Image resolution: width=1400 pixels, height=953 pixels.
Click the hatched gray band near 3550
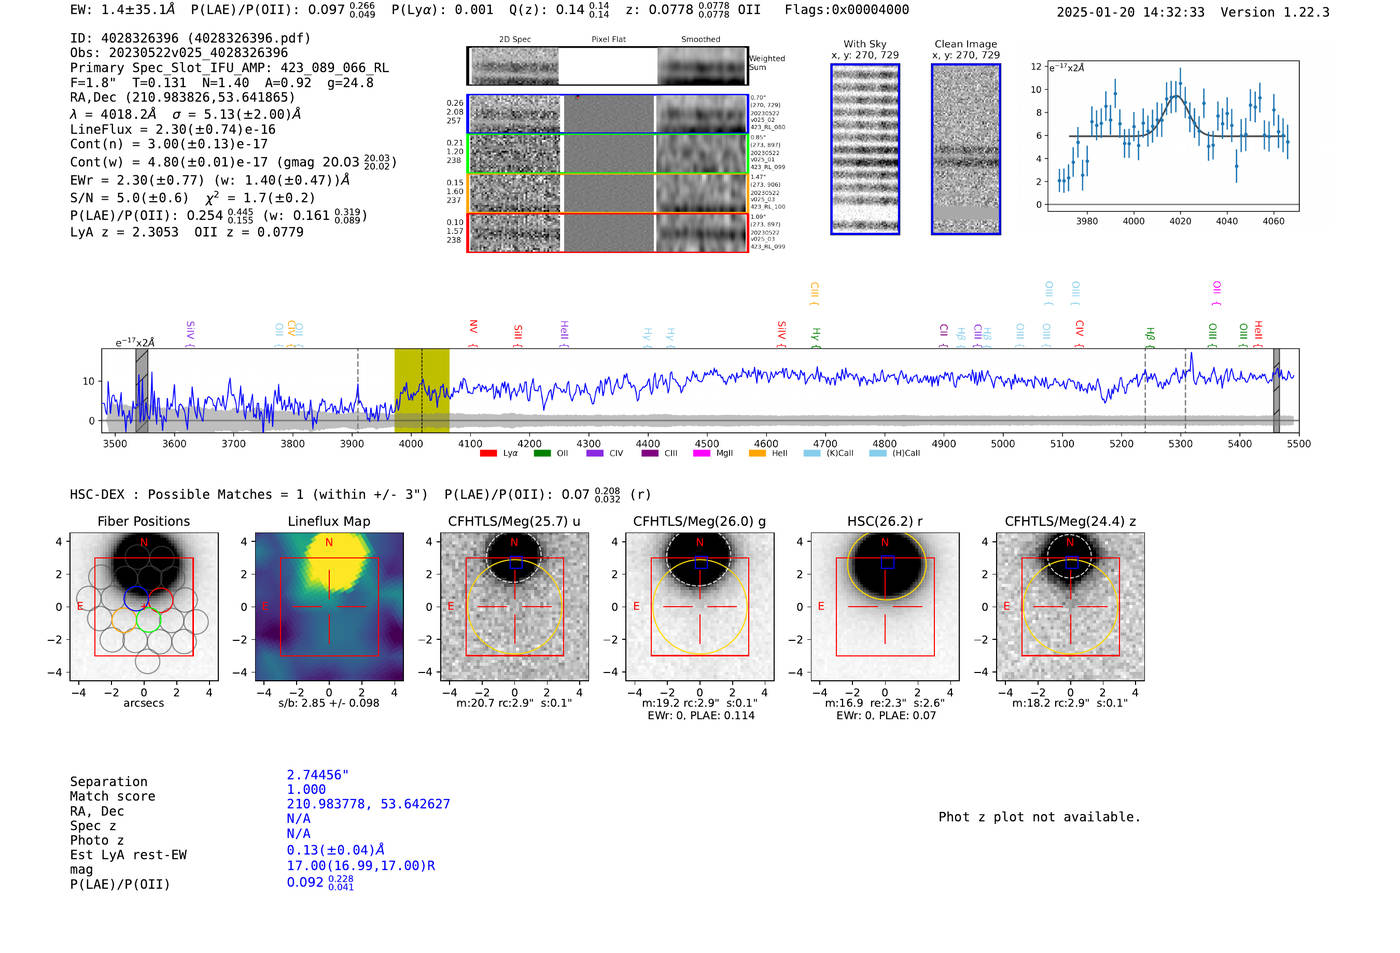142,390
